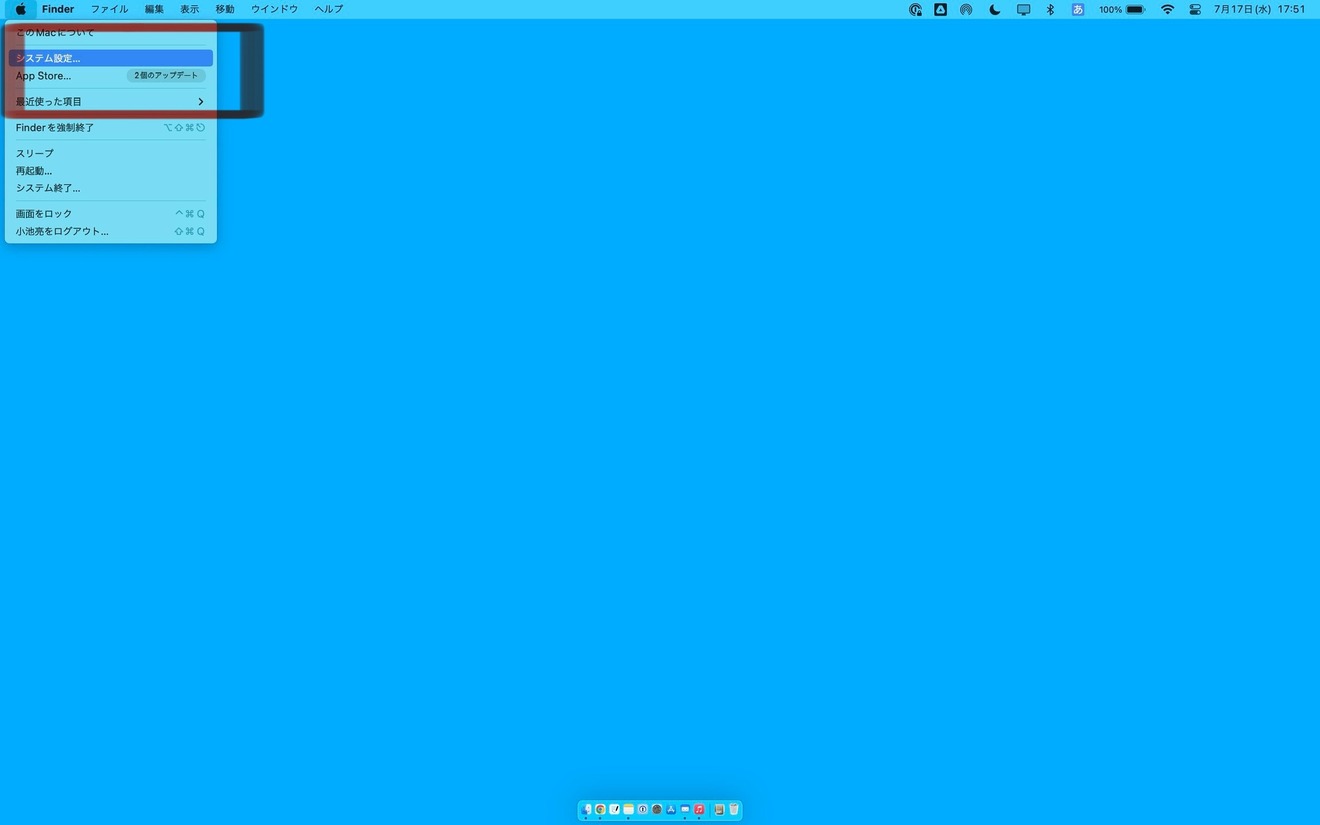Image resolution: width=1320 pixels, height=825 pixels.
Task: Select App Store... in the Apple menu
Action: point(110,76)
